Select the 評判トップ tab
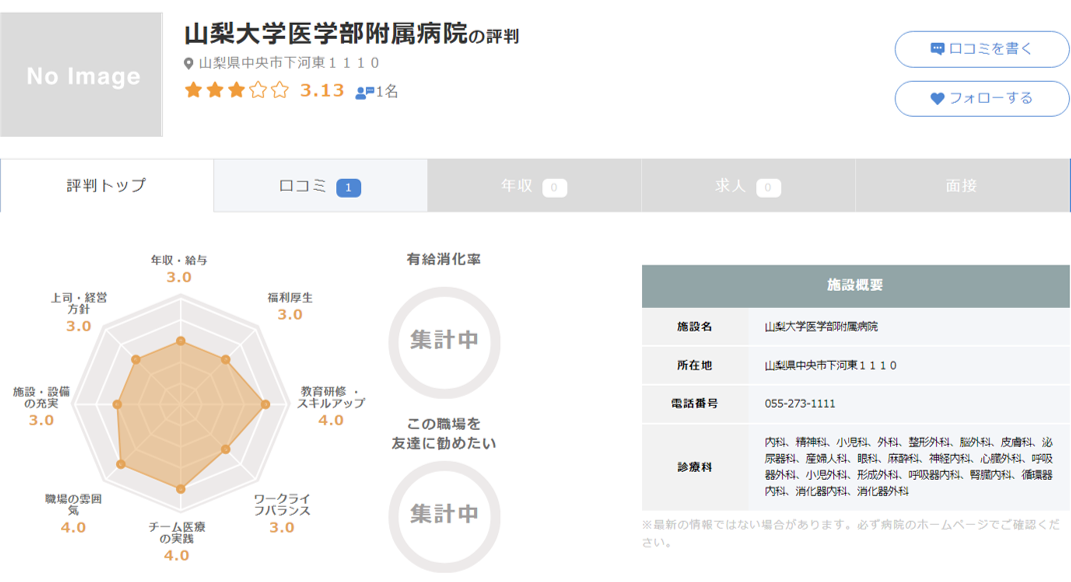The image size is (1071, 582). pyautogui.click(x=105, y=186)
